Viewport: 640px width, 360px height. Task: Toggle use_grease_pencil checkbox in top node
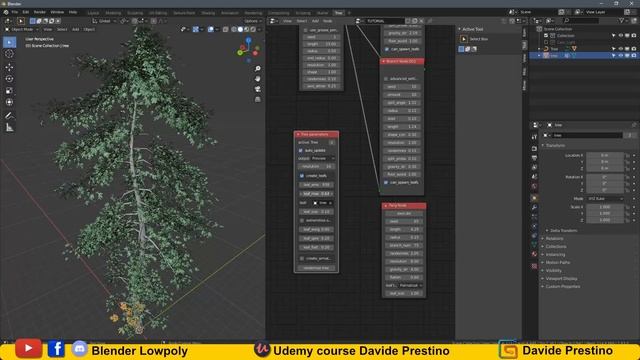(x=305, y=30)
